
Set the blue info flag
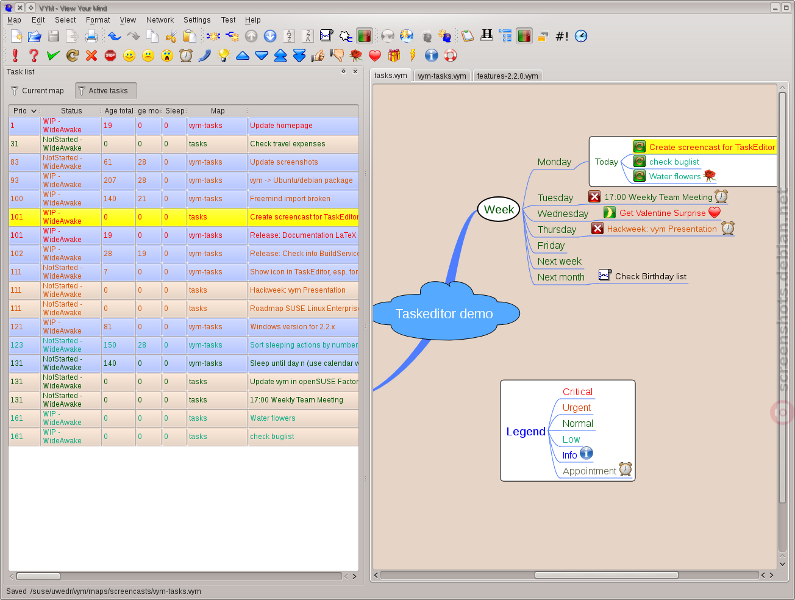click(431, 55)
